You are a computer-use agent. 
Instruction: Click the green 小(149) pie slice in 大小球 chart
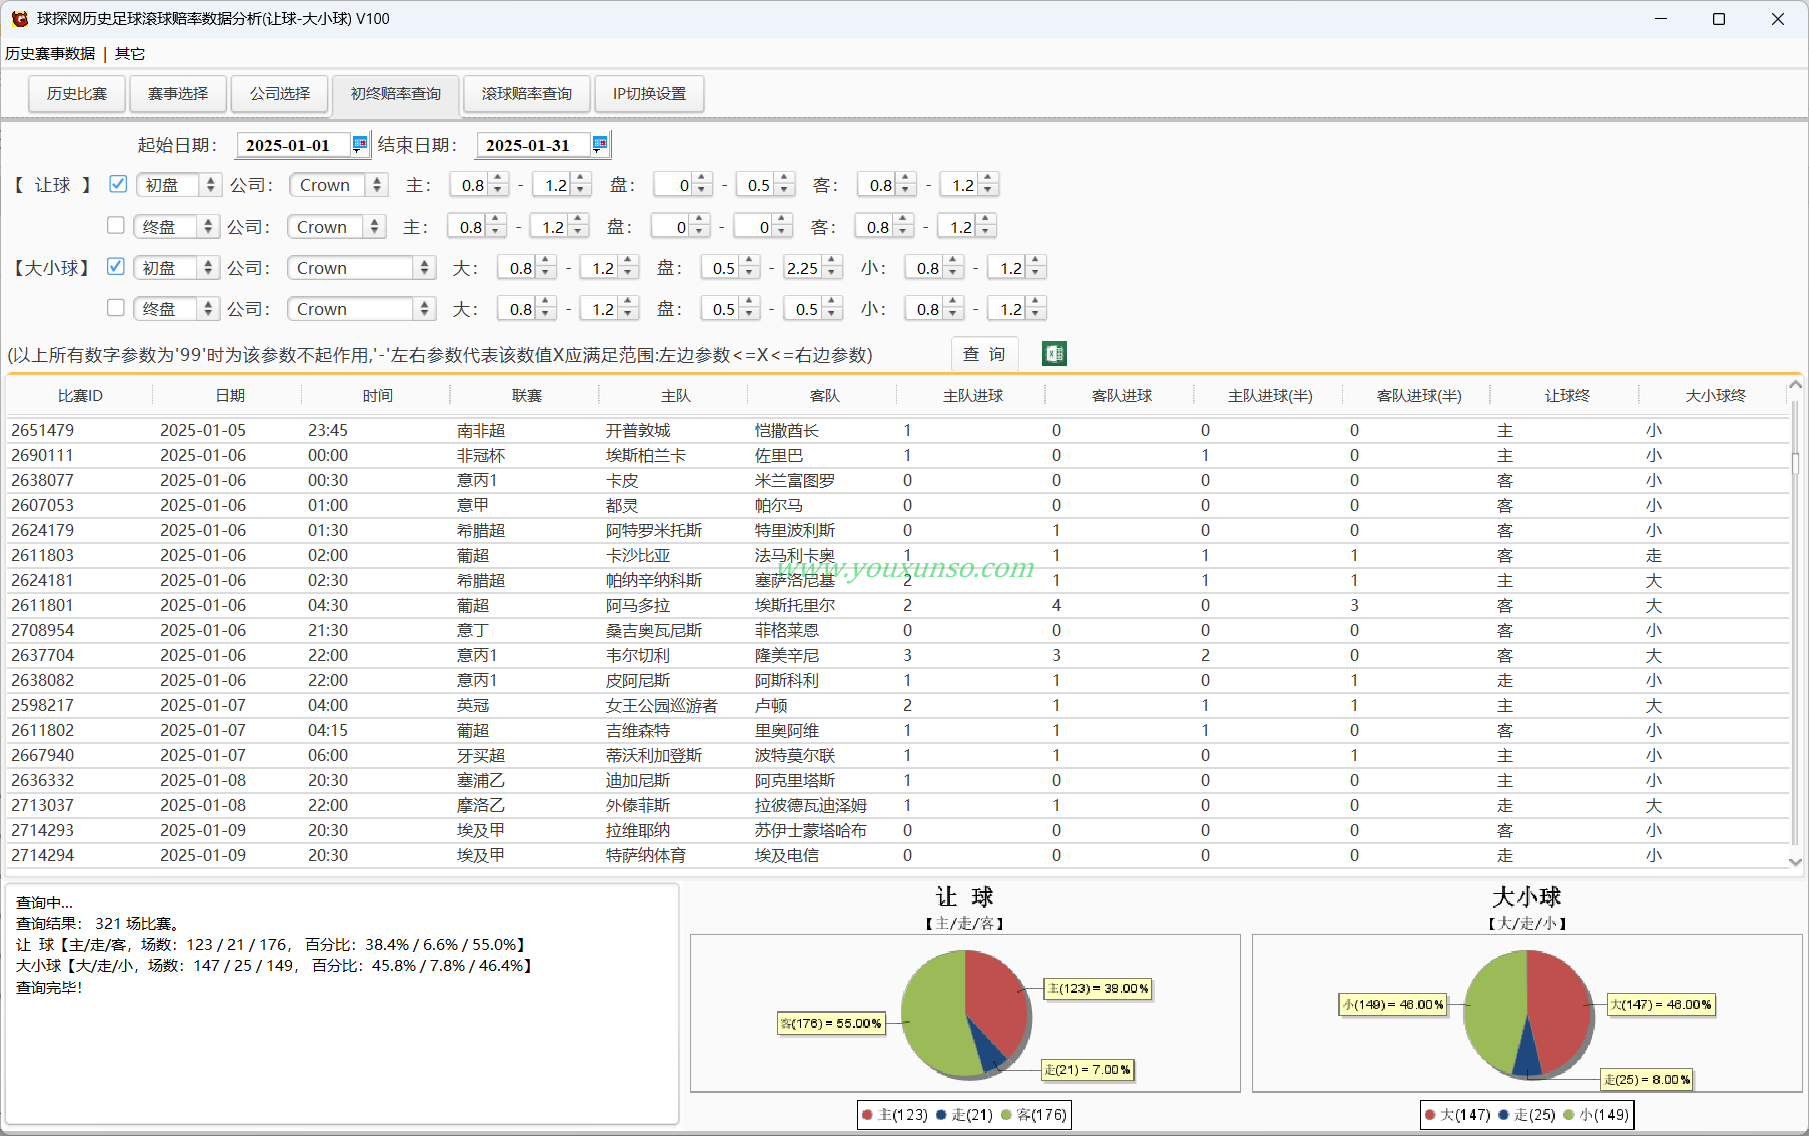1495,1010
